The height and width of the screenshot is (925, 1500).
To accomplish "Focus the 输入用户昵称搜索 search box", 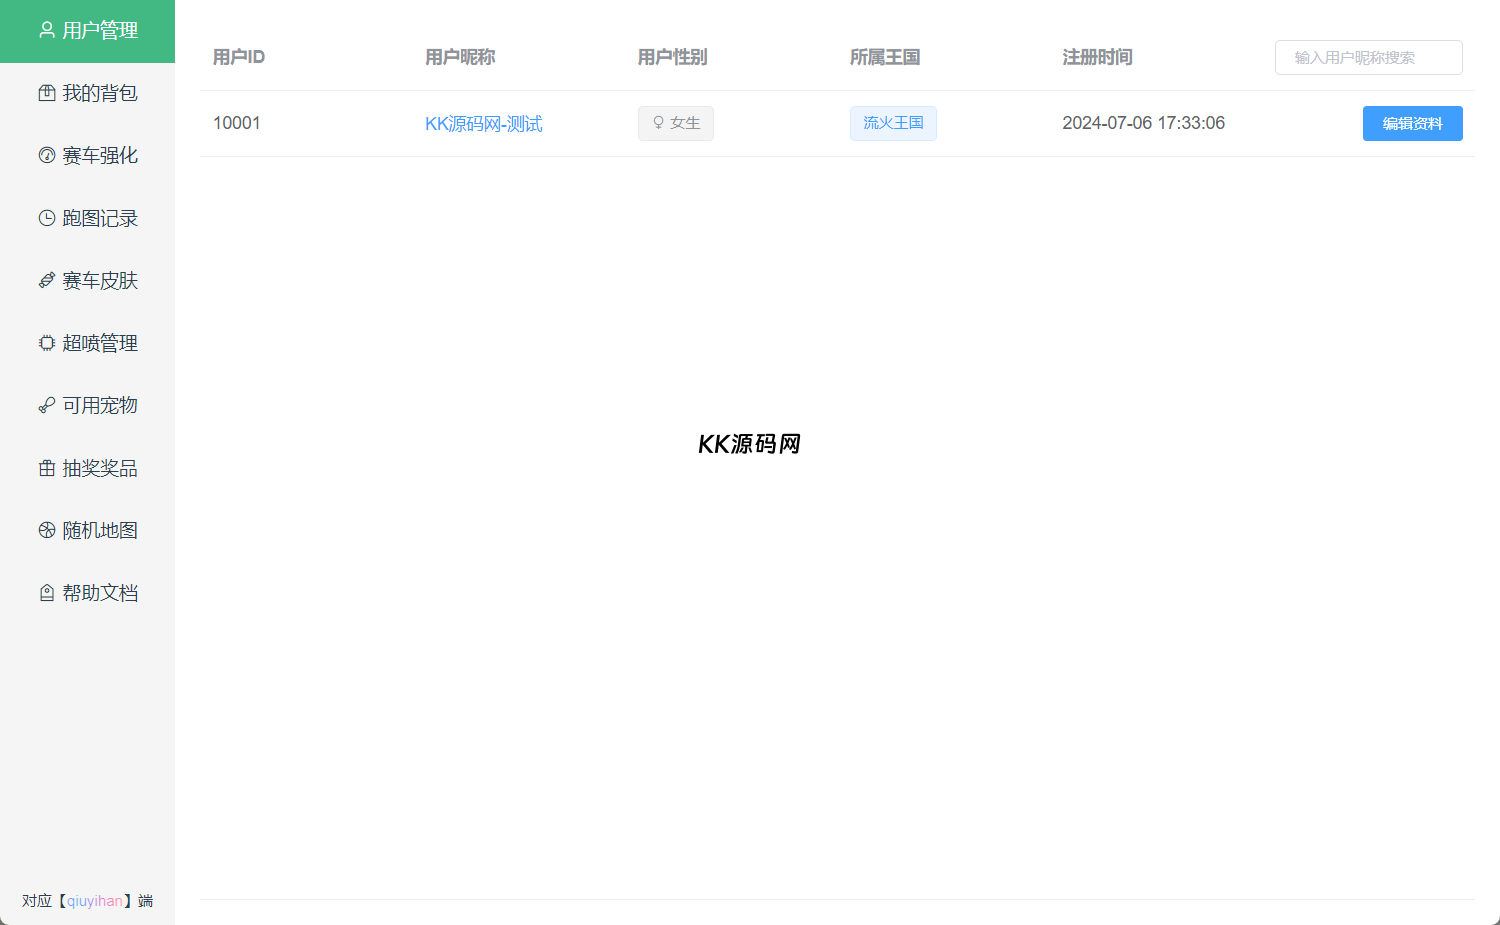I will 1368,58.
